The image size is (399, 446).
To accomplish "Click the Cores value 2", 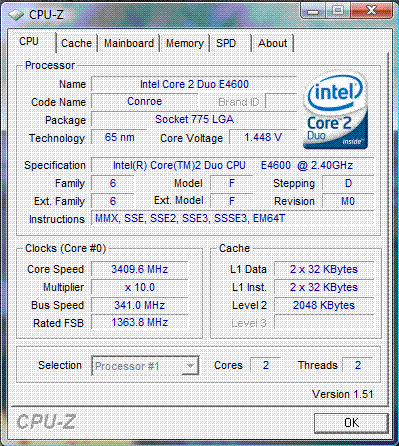I will pos(265,365).
